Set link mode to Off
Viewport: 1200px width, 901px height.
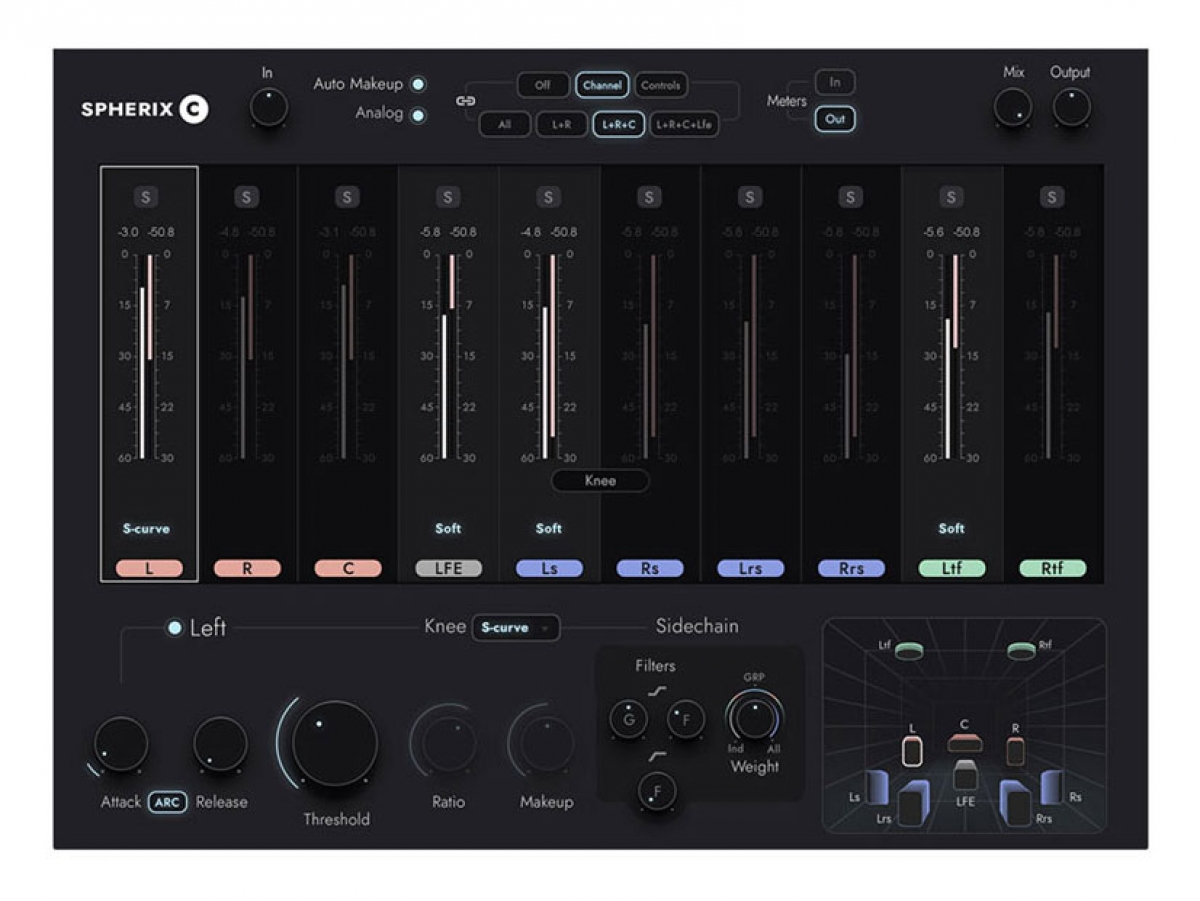point(543,86)
